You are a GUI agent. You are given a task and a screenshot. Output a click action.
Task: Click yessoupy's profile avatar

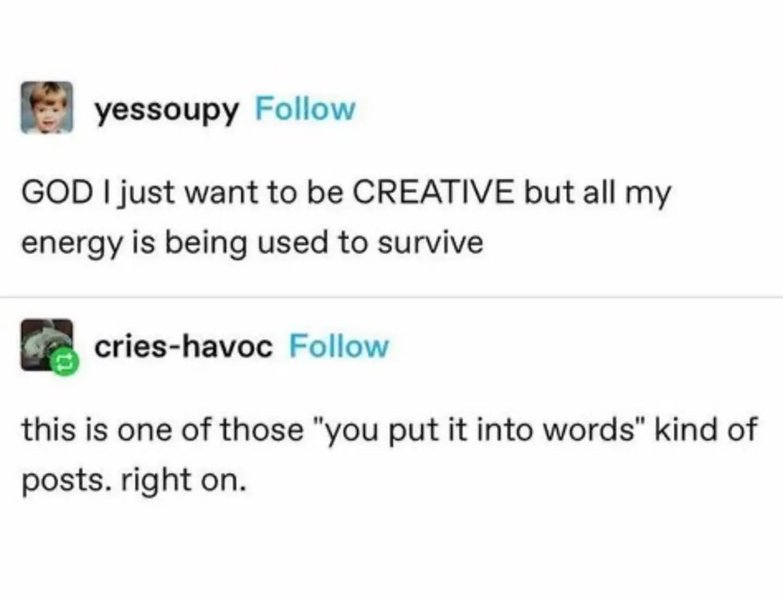(x=47, y=108)
